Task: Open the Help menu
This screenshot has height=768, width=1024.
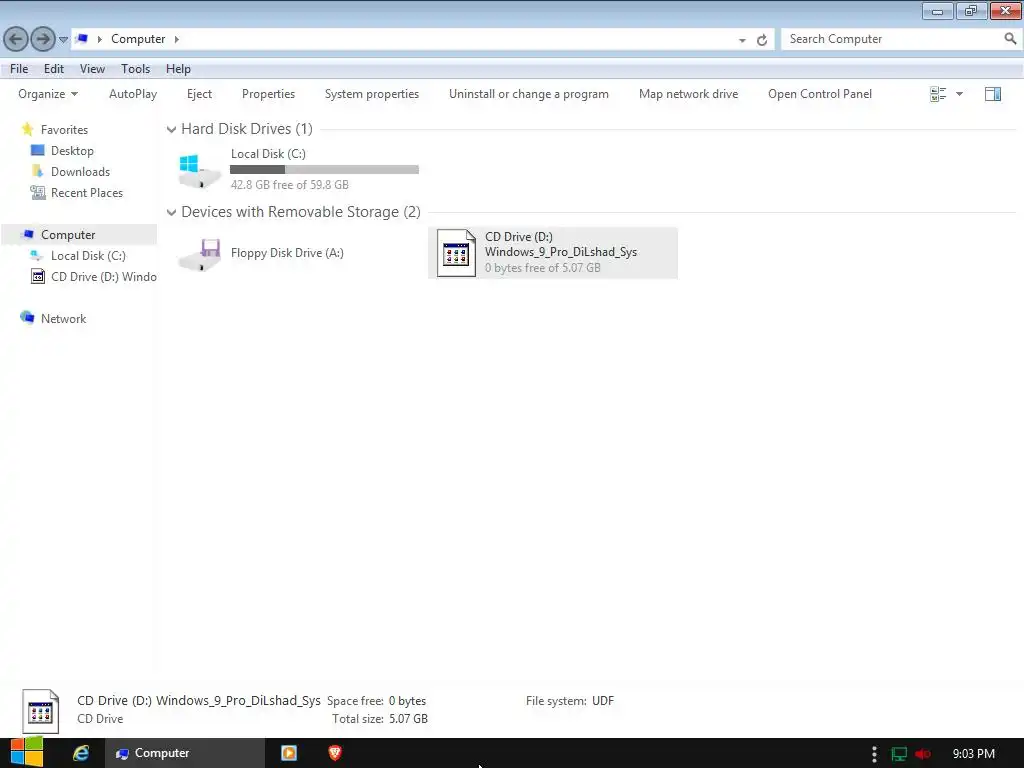Action: click(x=178, y=69)
